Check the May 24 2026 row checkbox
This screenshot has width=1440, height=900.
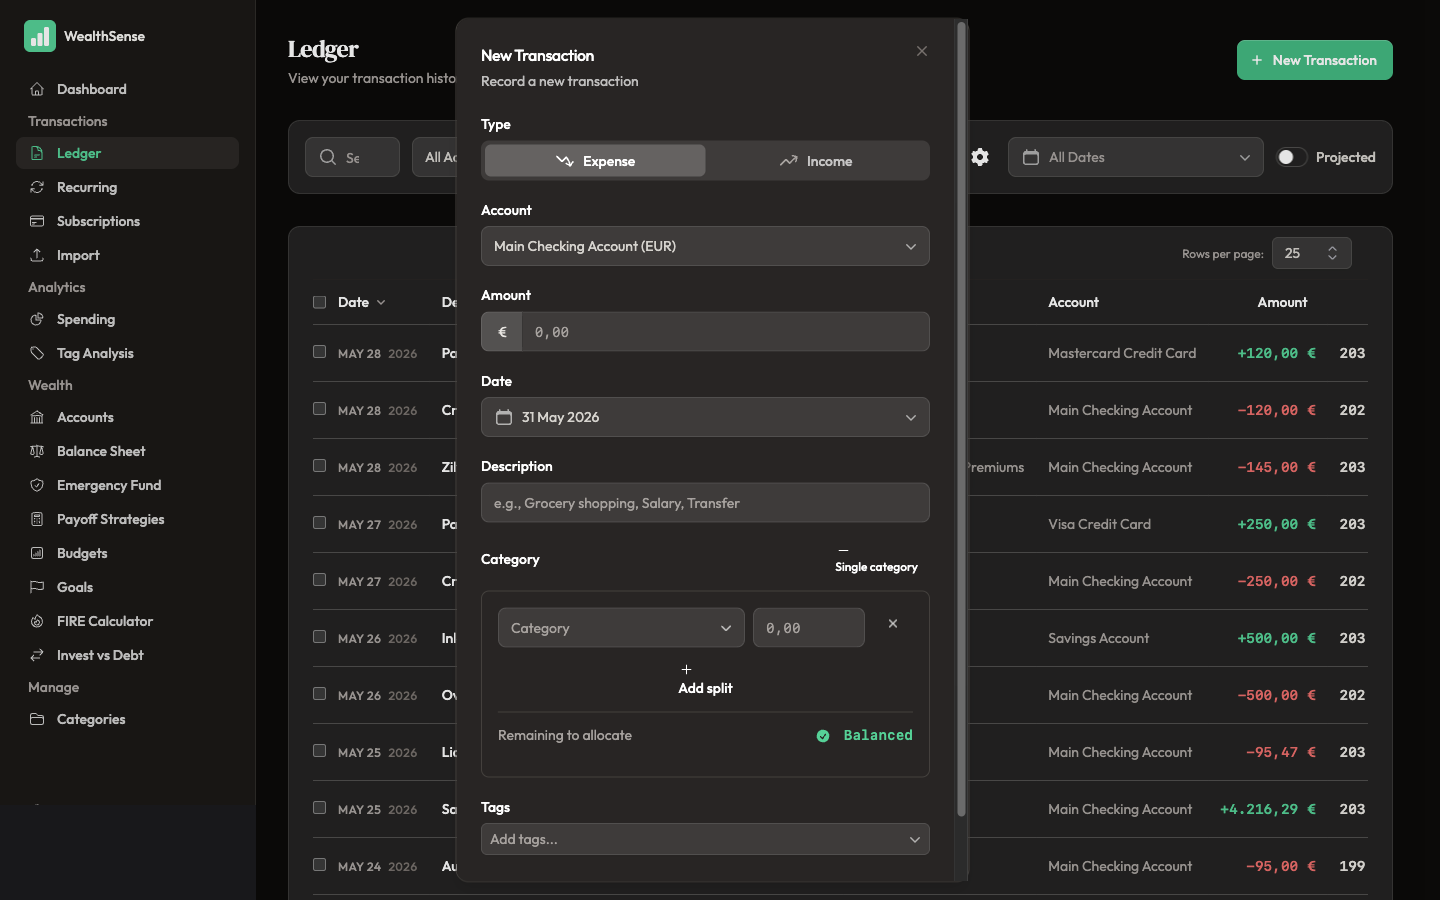[x=319, y=865]
